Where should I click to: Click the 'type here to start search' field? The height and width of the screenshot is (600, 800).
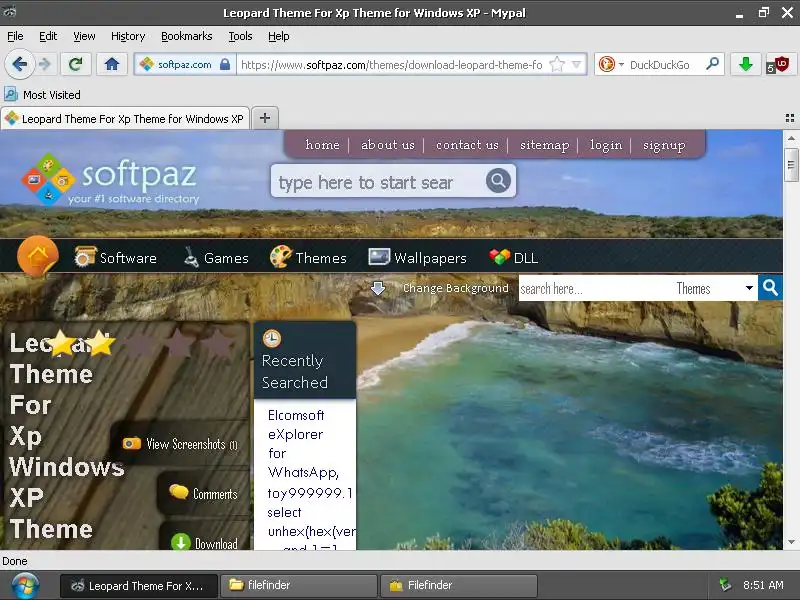coord(378,182)
